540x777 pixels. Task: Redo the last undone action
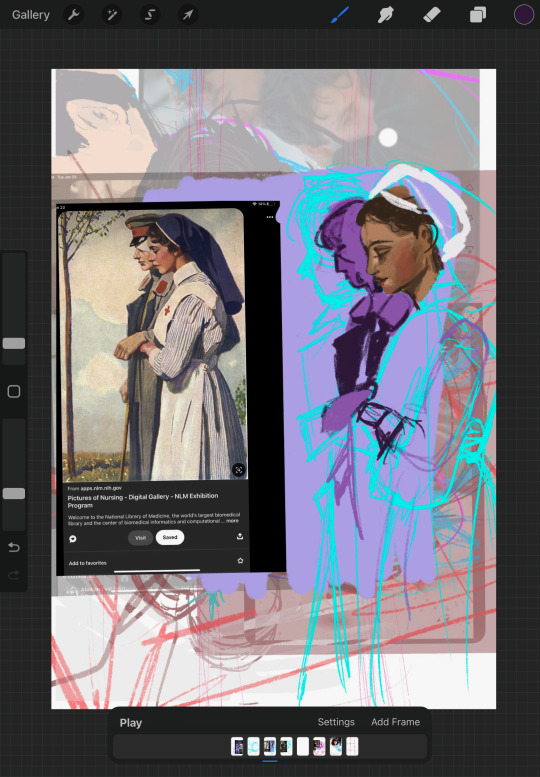point(14,575)
